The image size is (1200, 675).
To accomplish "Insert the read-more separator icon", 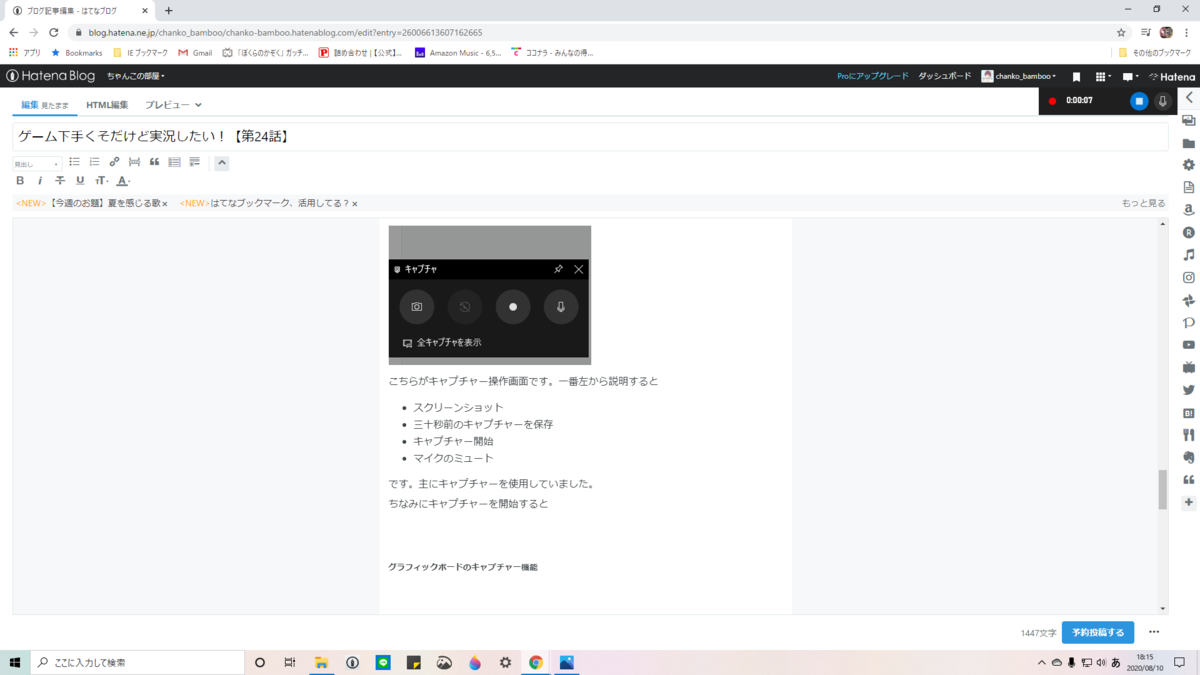I will coord(134,162).
